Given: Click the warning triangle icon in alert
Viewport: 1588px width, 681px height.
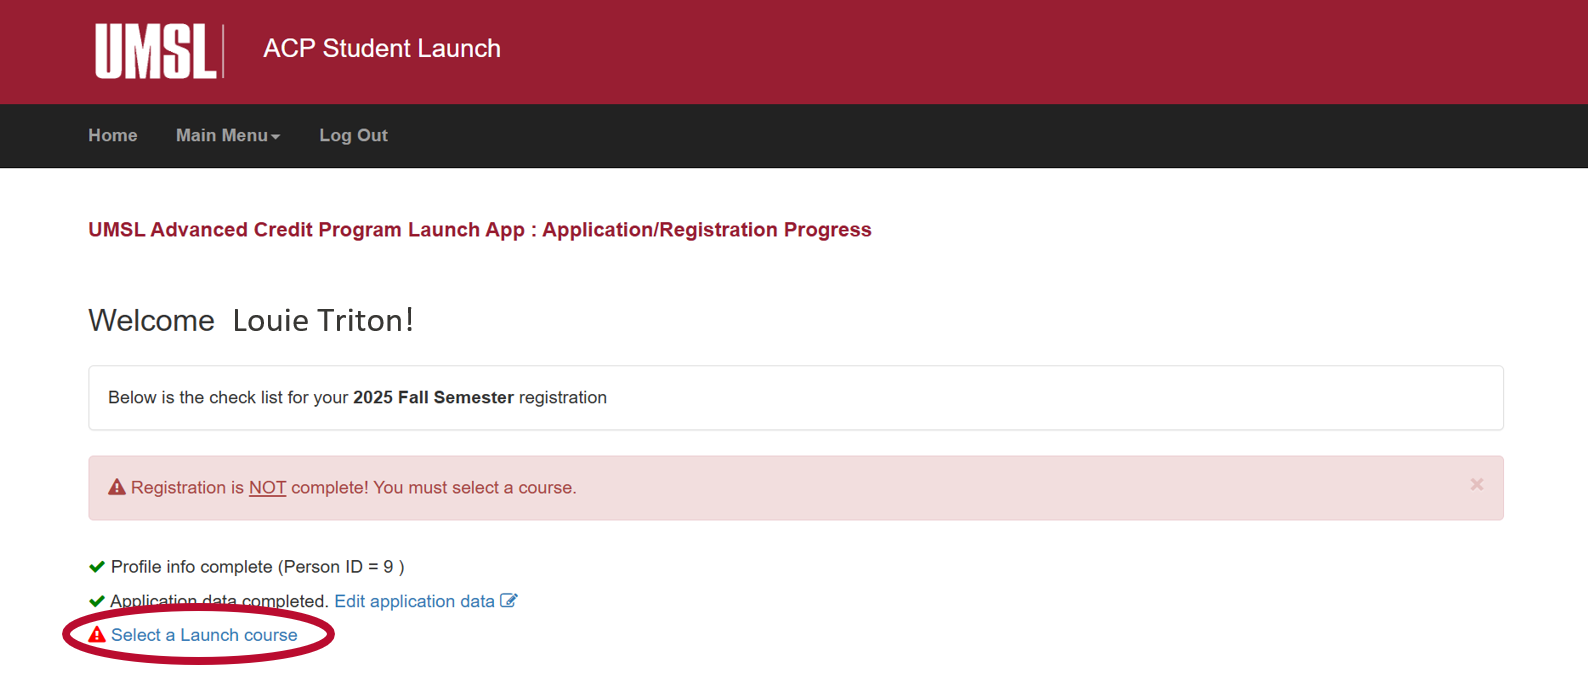Looking at the screenshot, I should [117, 487].
